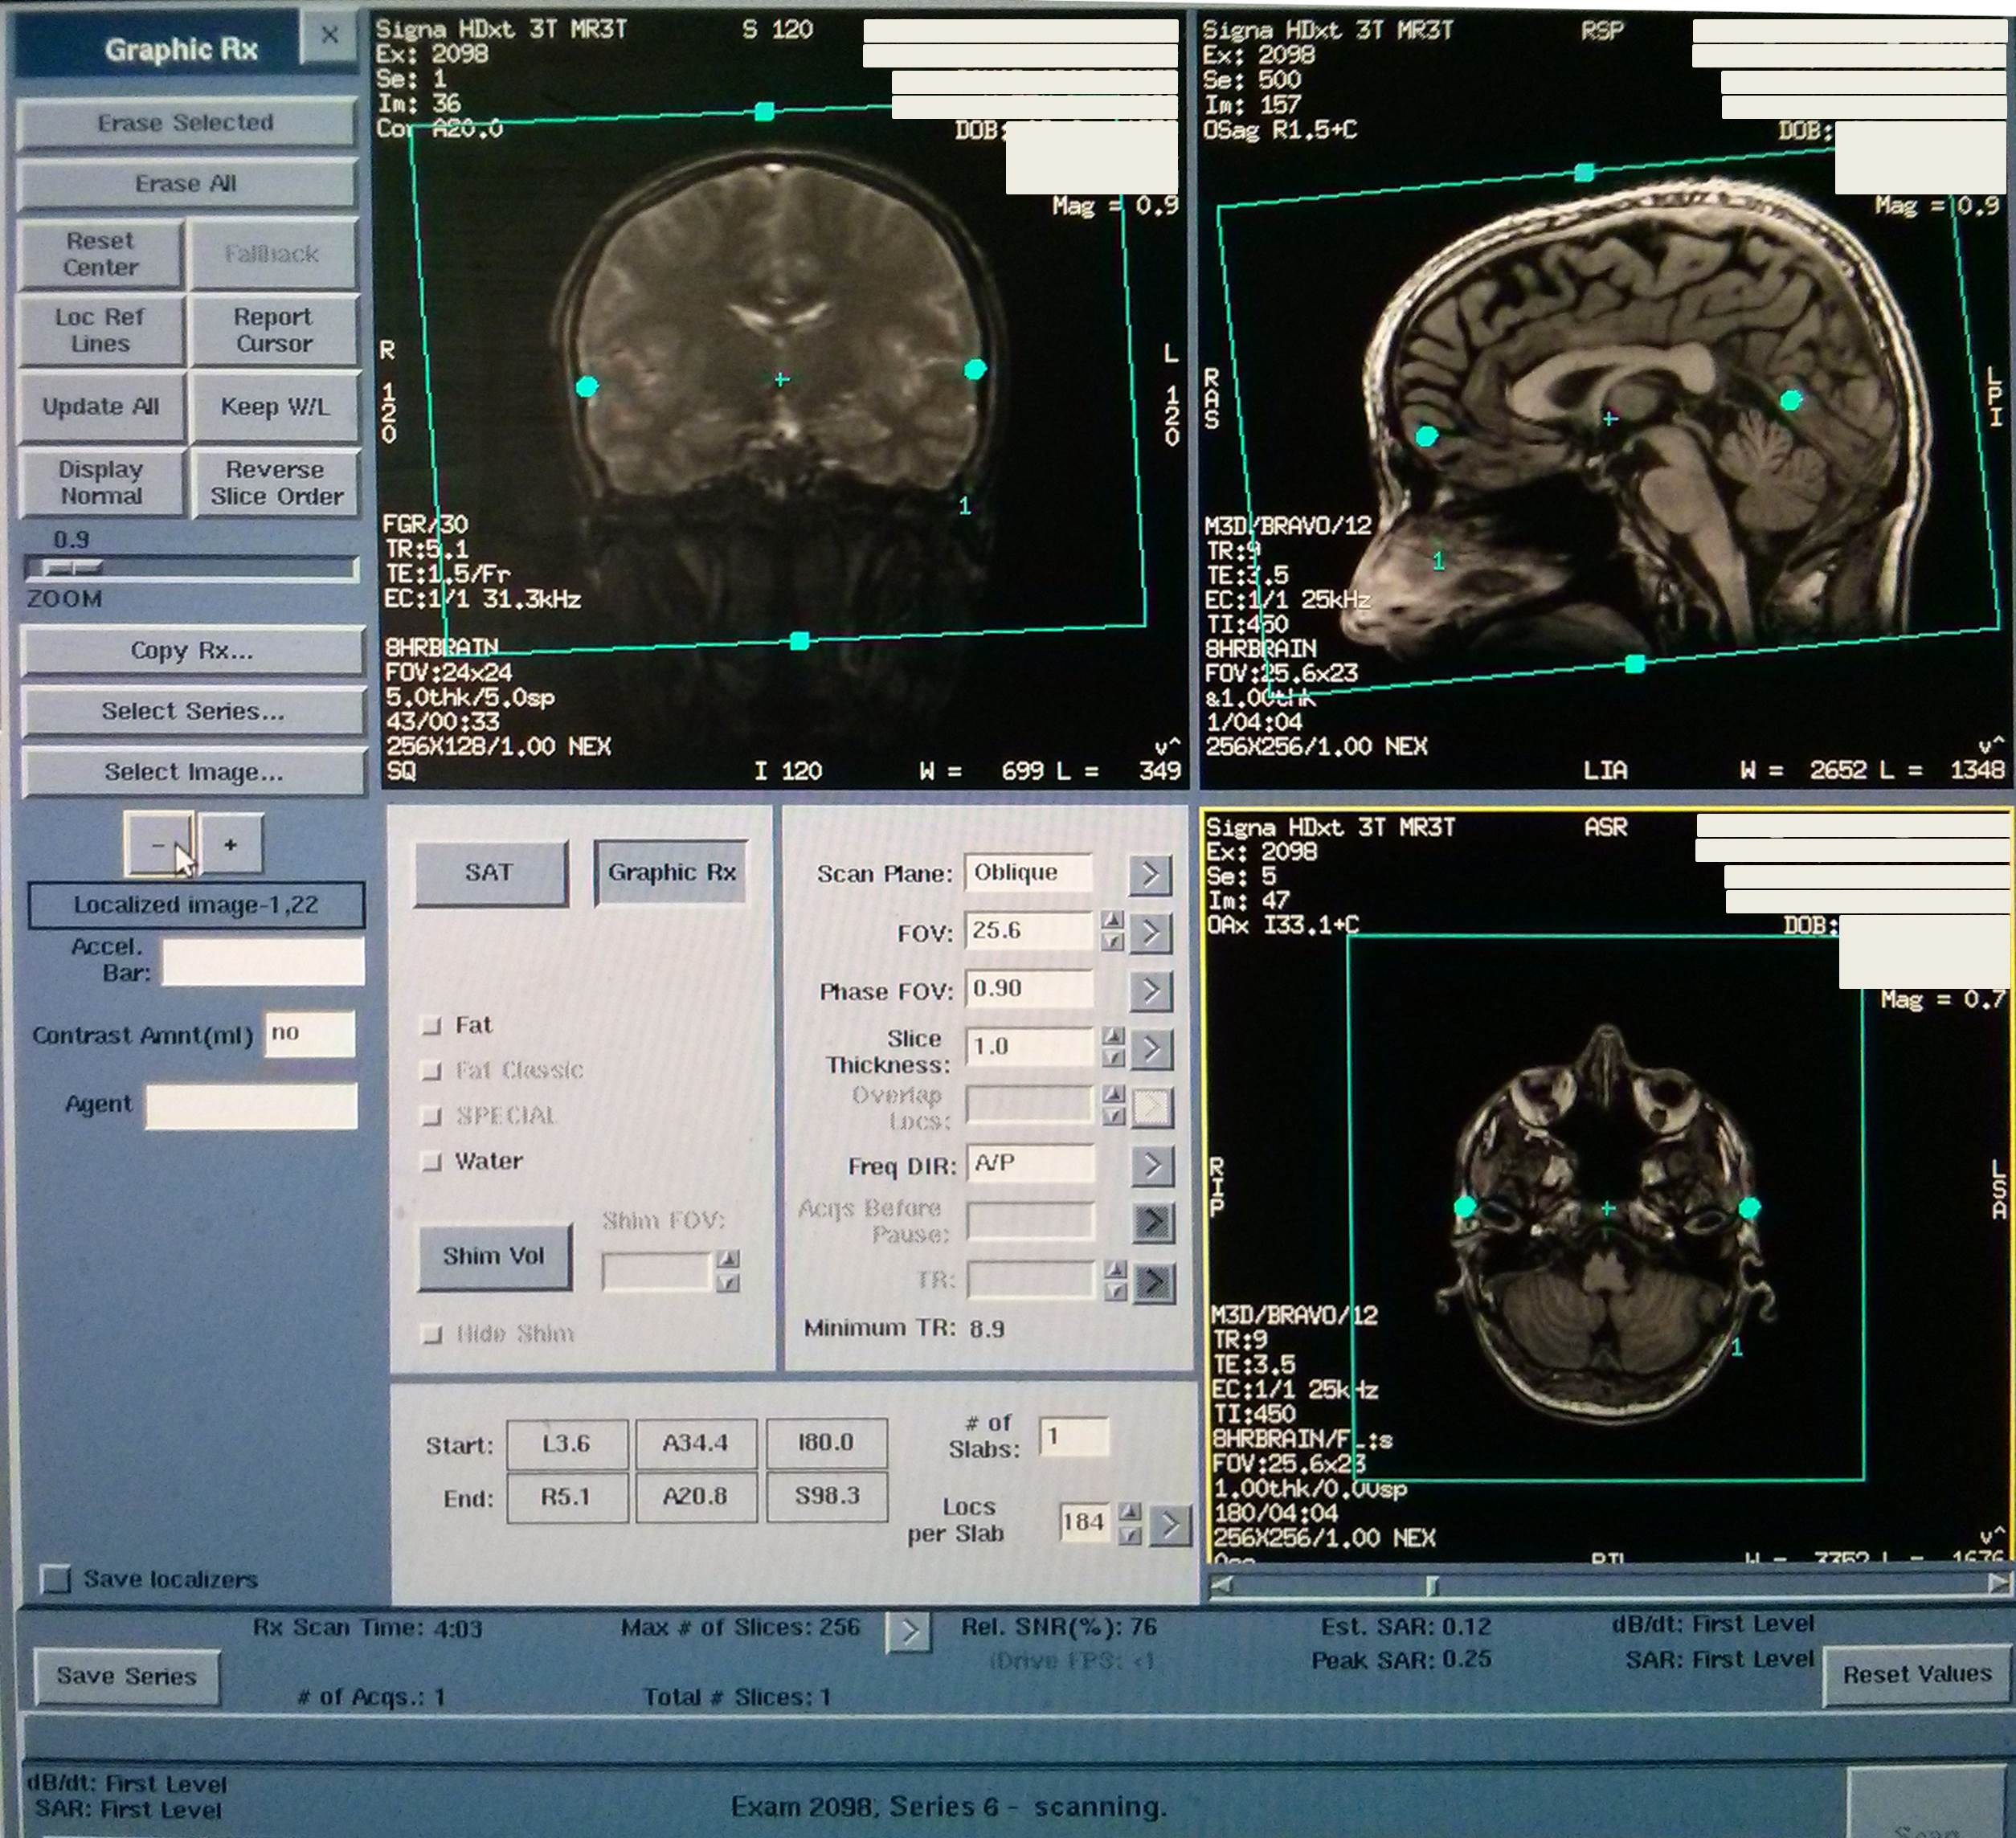Screen dimensions: 2016x1838
Task: Increase FOV with up stepper arrow
Action: coord(1112,920)
